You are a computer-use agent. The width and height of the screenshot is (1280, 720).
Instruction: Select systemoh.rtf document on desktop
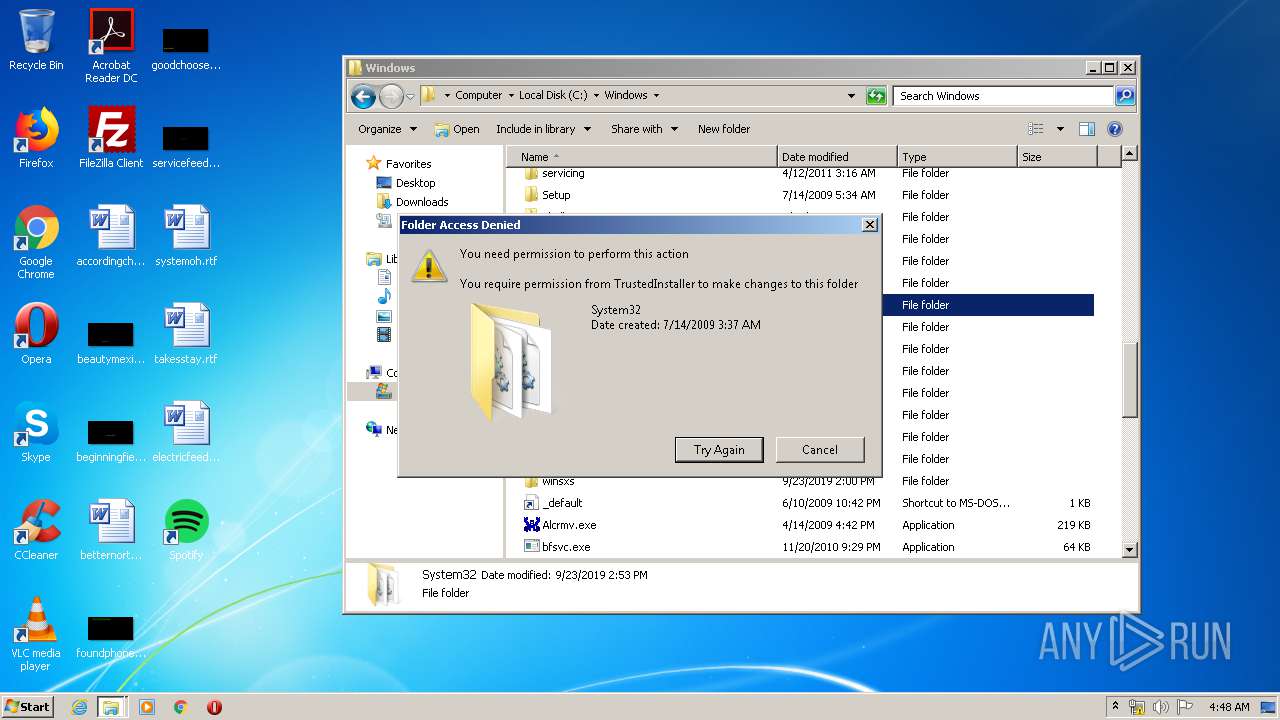click(186, 236)
